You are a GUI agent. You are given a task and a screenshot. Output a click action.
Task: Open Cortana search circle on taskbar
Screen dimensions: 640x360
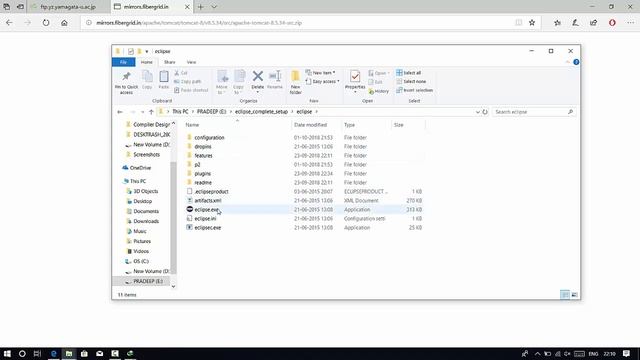click(22, 353)
